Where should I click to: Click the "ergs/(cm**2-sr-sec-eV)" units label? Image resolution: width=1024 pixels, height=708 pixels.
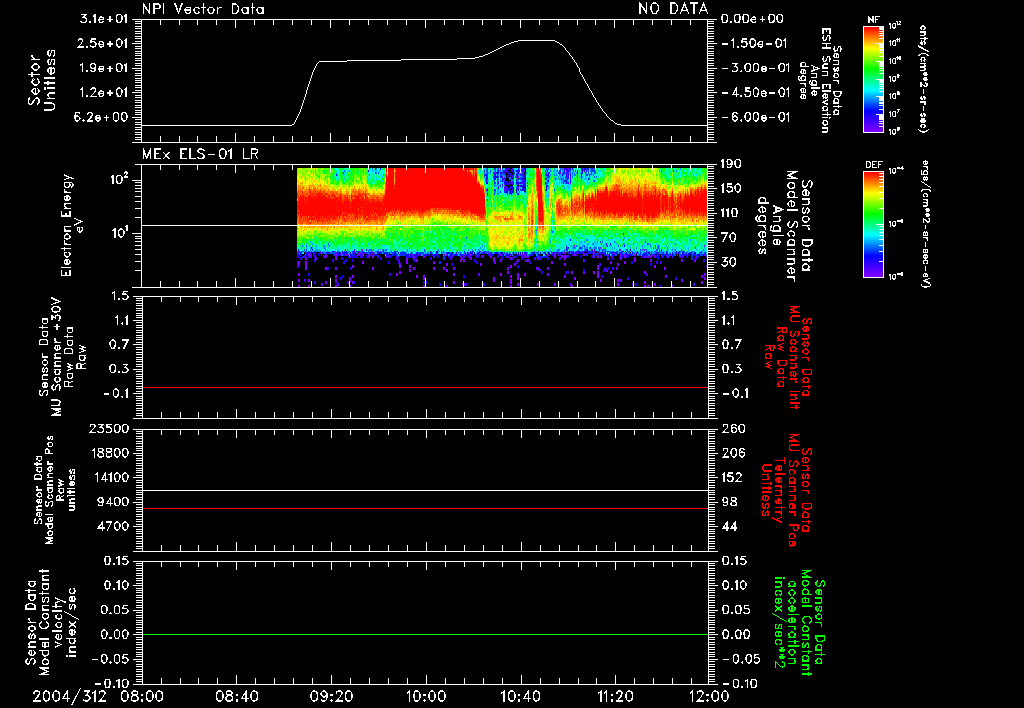[x=923, y=225]
